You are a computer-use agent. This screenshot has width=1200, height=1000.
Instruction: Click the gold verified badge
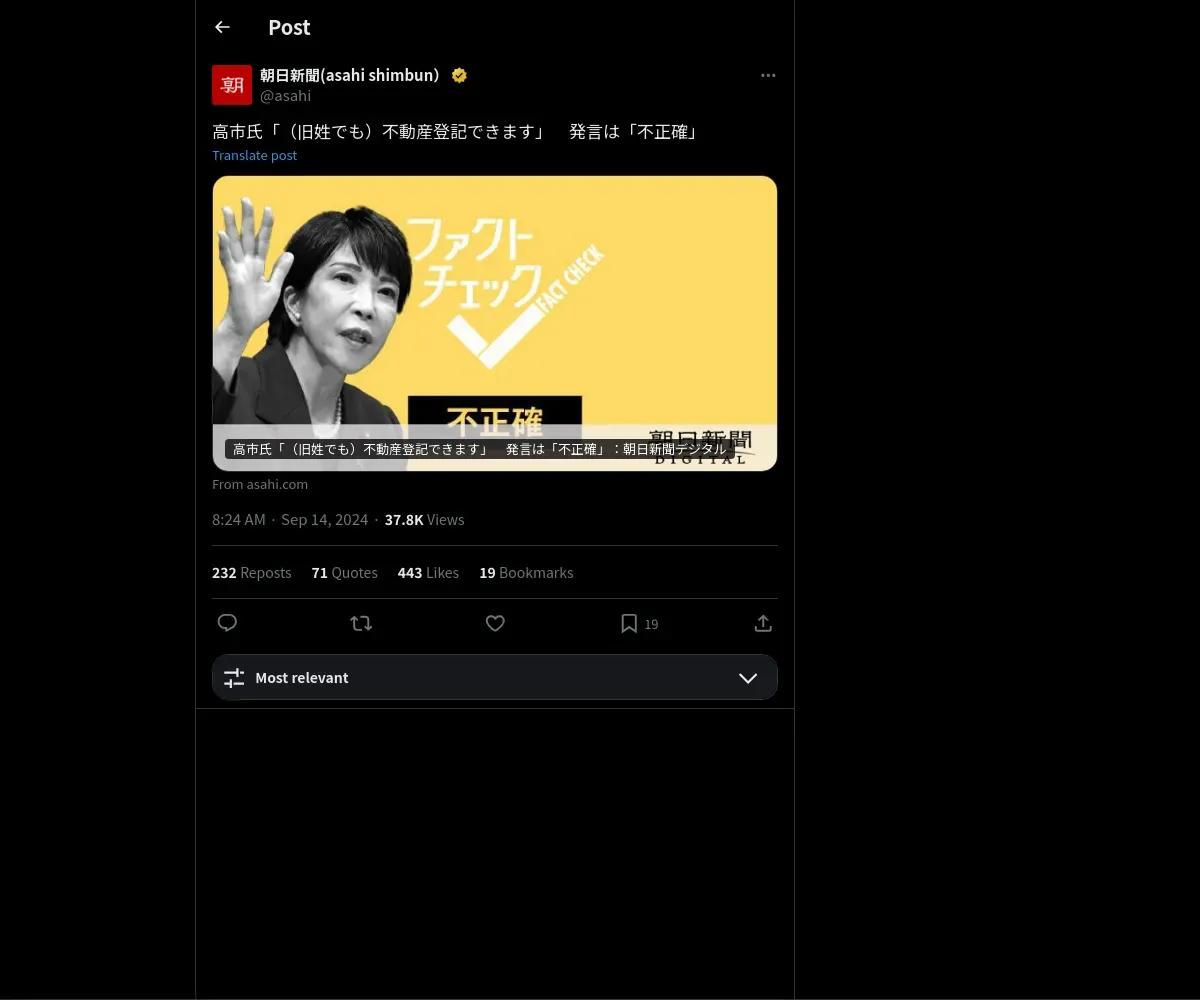(x=459, y=75)
